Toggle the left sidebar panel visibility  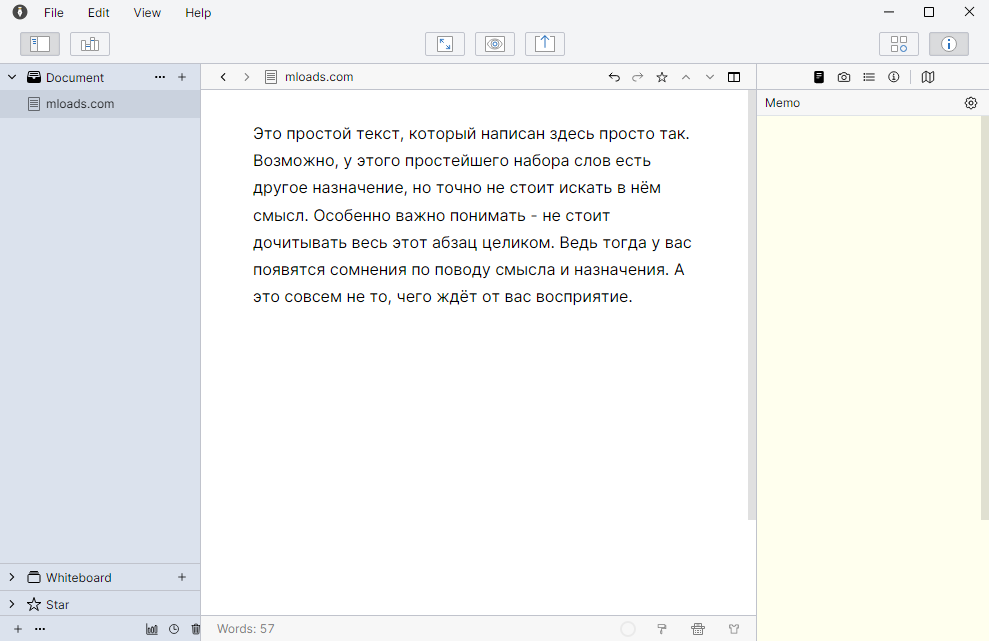pos(40,43)
